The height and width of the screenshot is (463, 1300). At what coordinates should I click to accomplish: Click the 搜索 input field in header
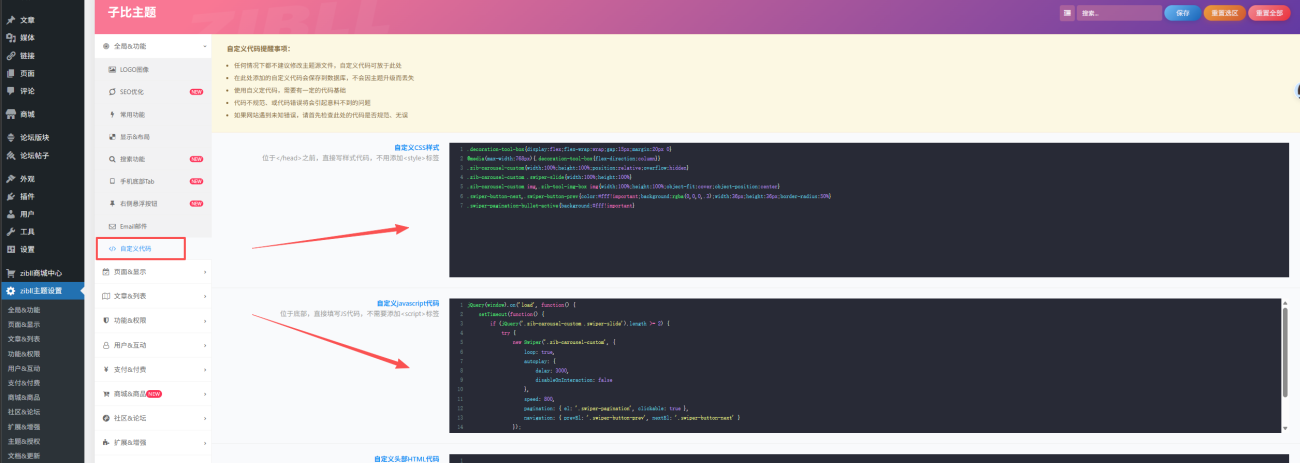click(x=1118, y=13)
